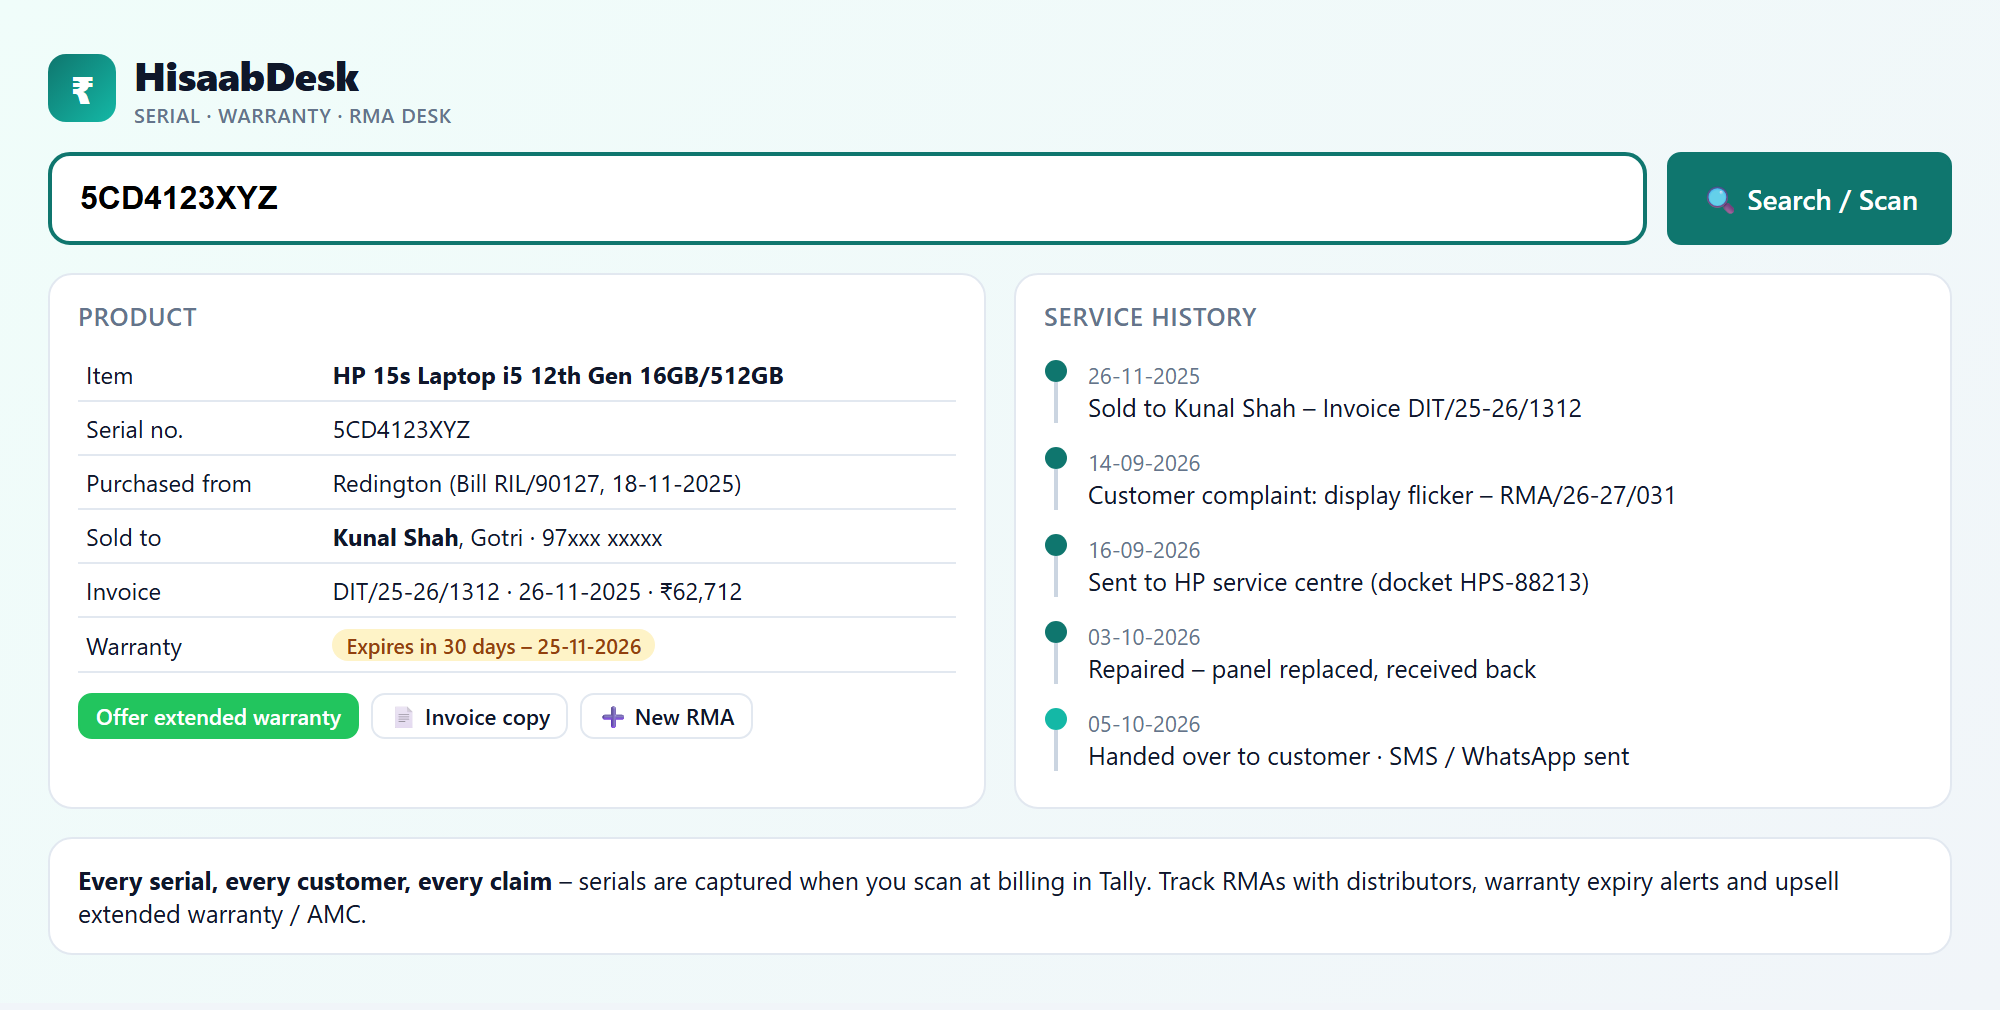Click customer name 'Kunal Shah' in Sold to row

[x=395, y=538]
